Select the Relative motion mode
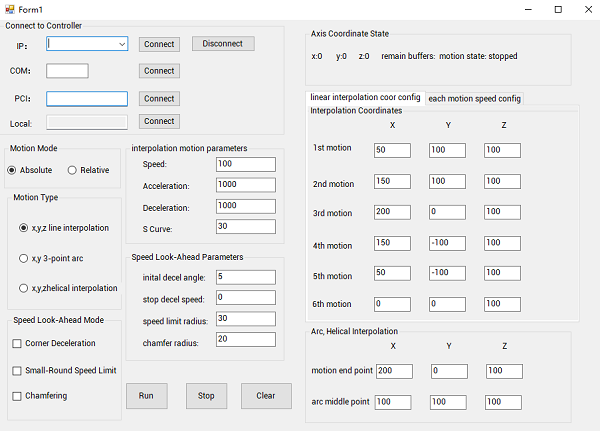Image resolution: width=600 pixels, height=431 pixels. (x=73, y=170)
